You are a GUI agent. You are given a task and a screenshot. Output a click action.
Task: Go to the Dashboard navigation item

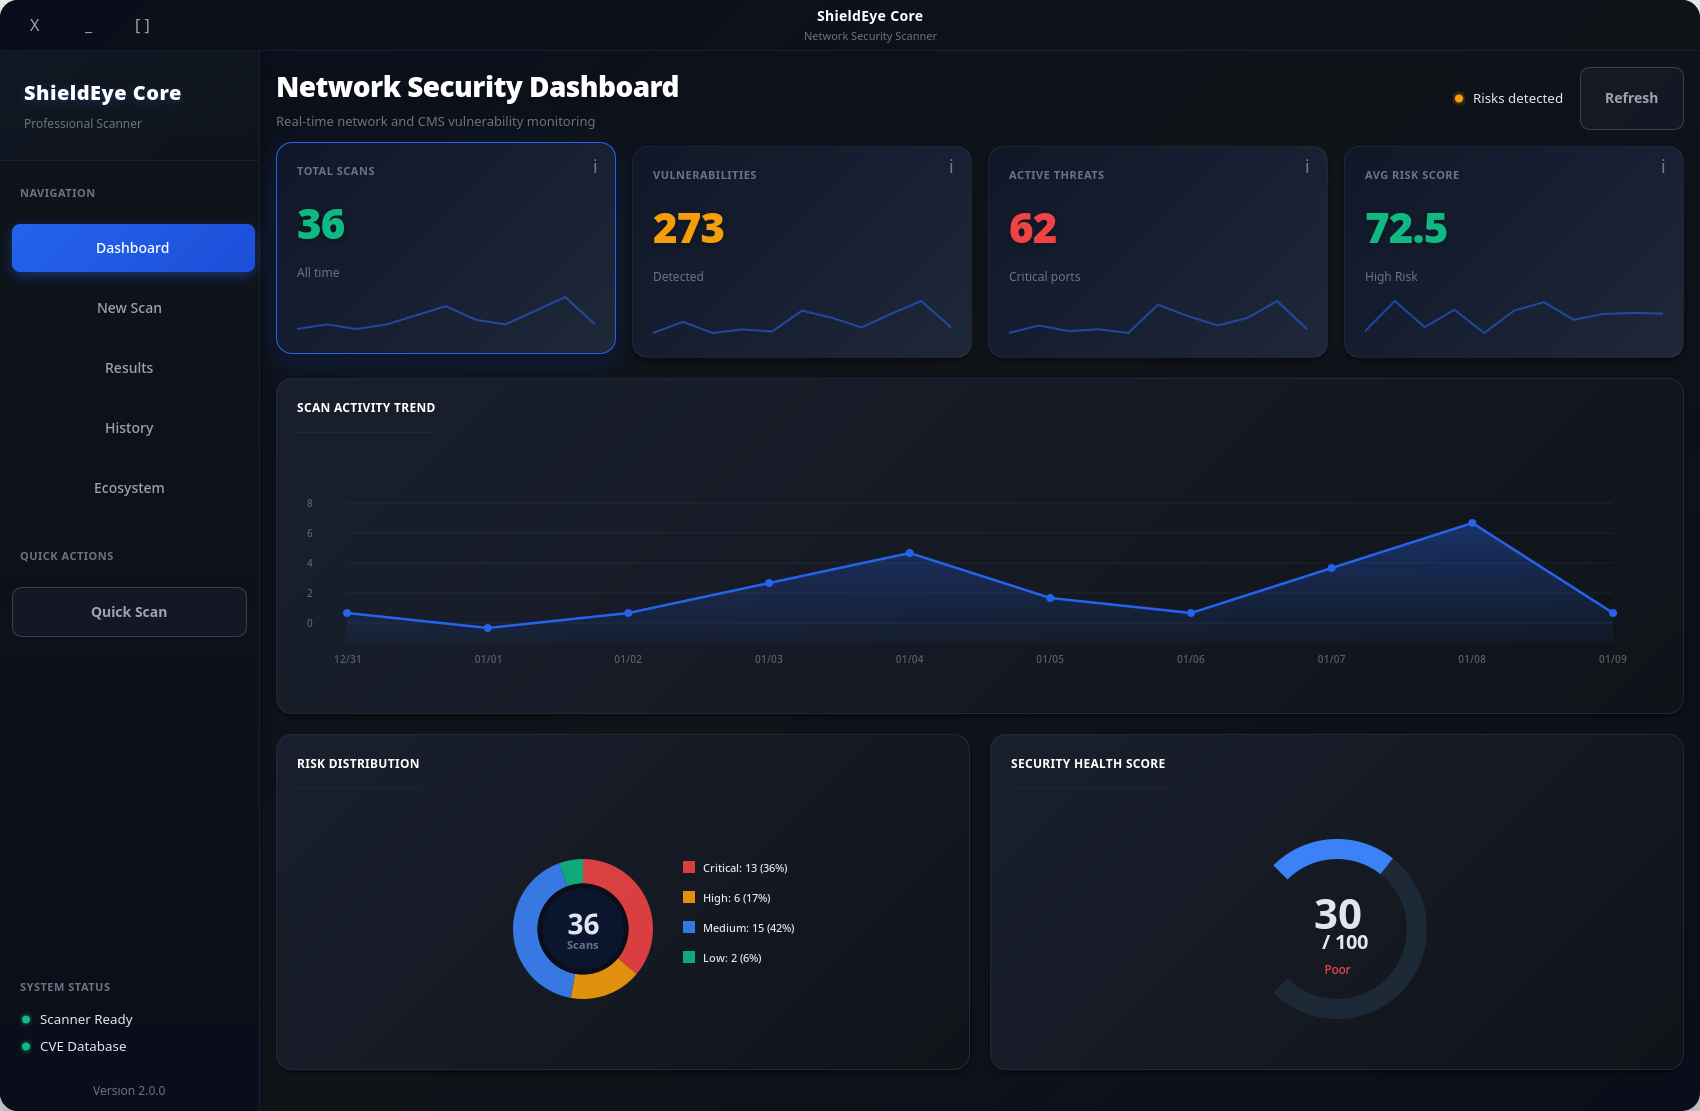[133, 248]
